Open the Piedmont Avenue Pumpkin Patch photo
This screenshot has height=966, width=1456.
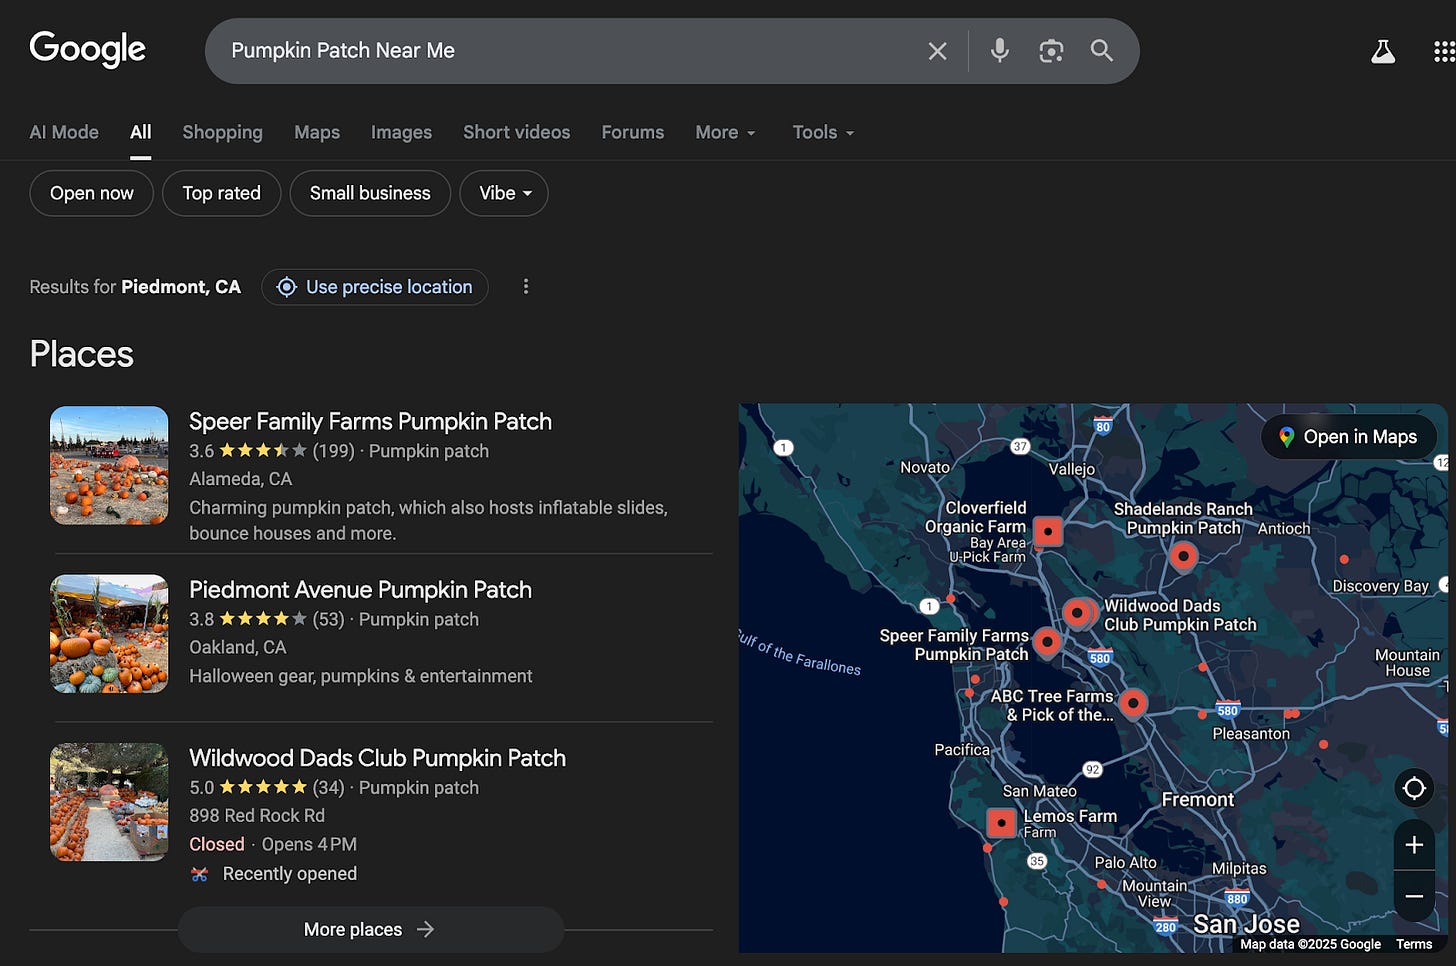[109, 633]
